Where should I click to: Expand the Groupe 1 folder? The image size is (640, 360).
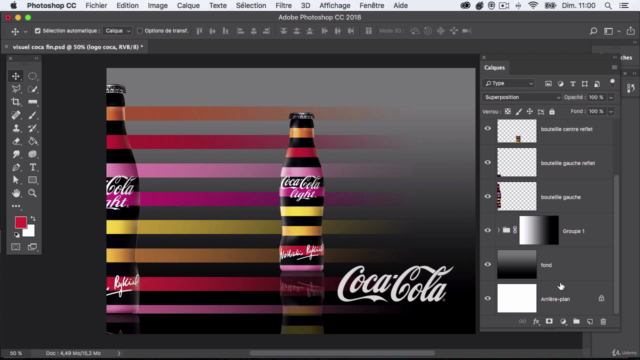498,230
